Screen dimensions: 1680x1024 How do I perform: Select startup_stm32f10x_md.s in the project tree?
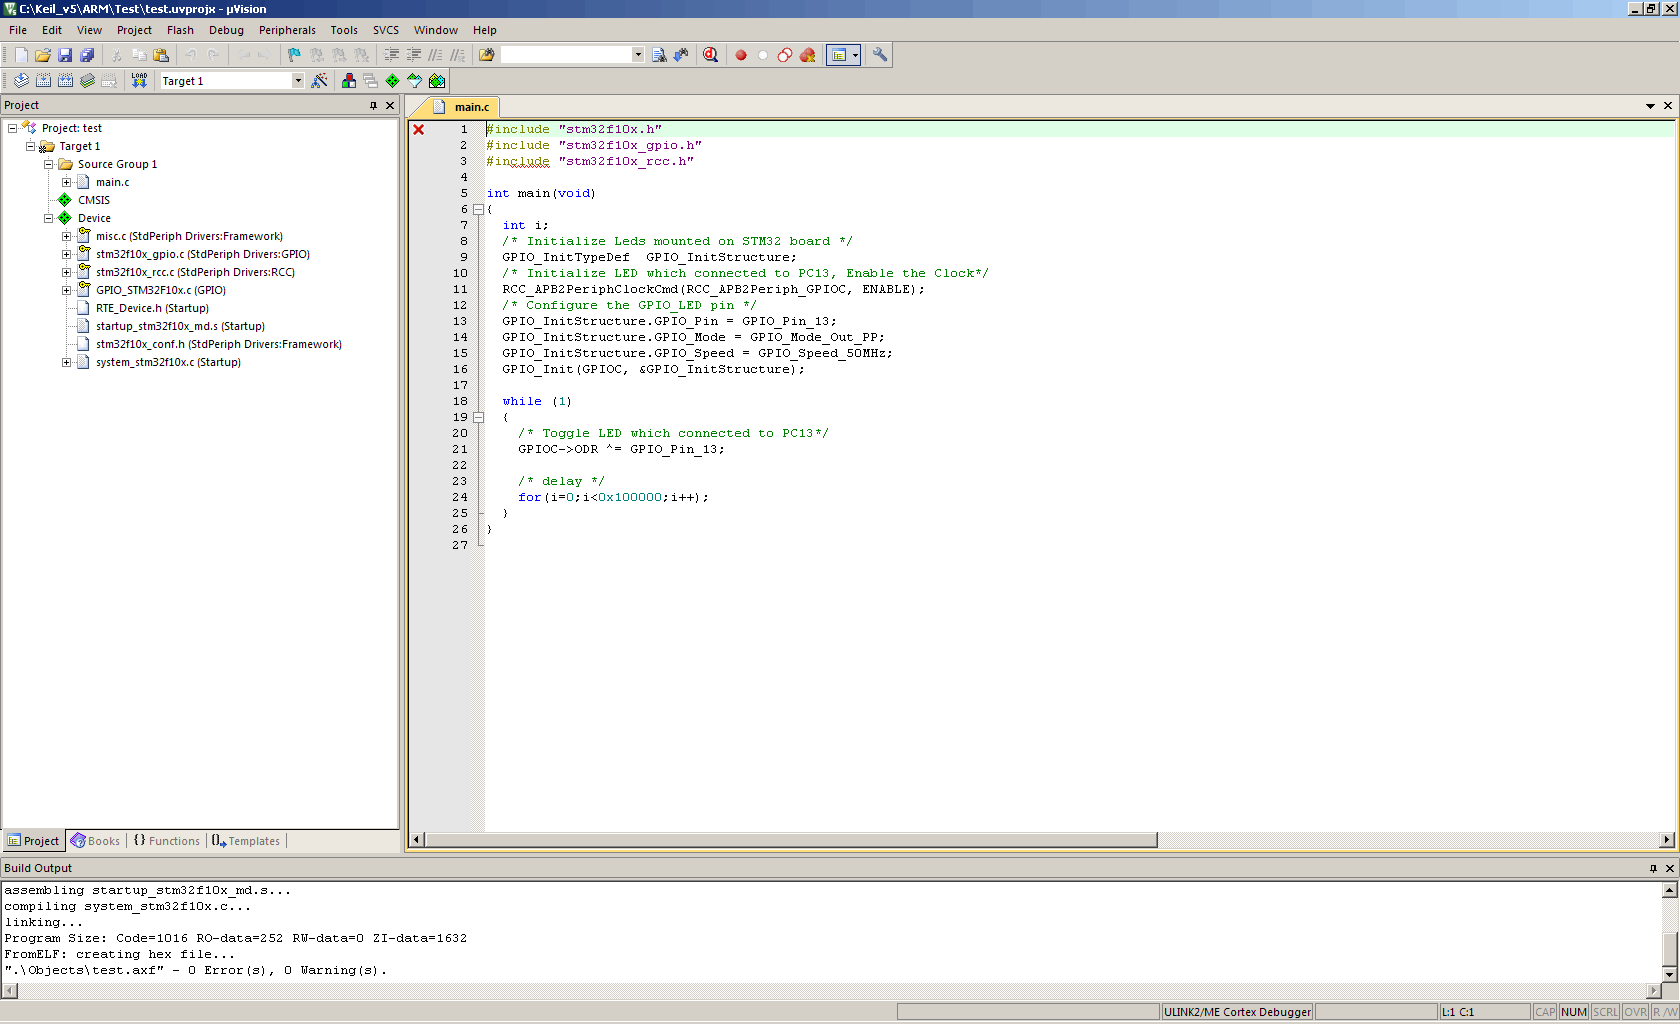coord(180,326)
